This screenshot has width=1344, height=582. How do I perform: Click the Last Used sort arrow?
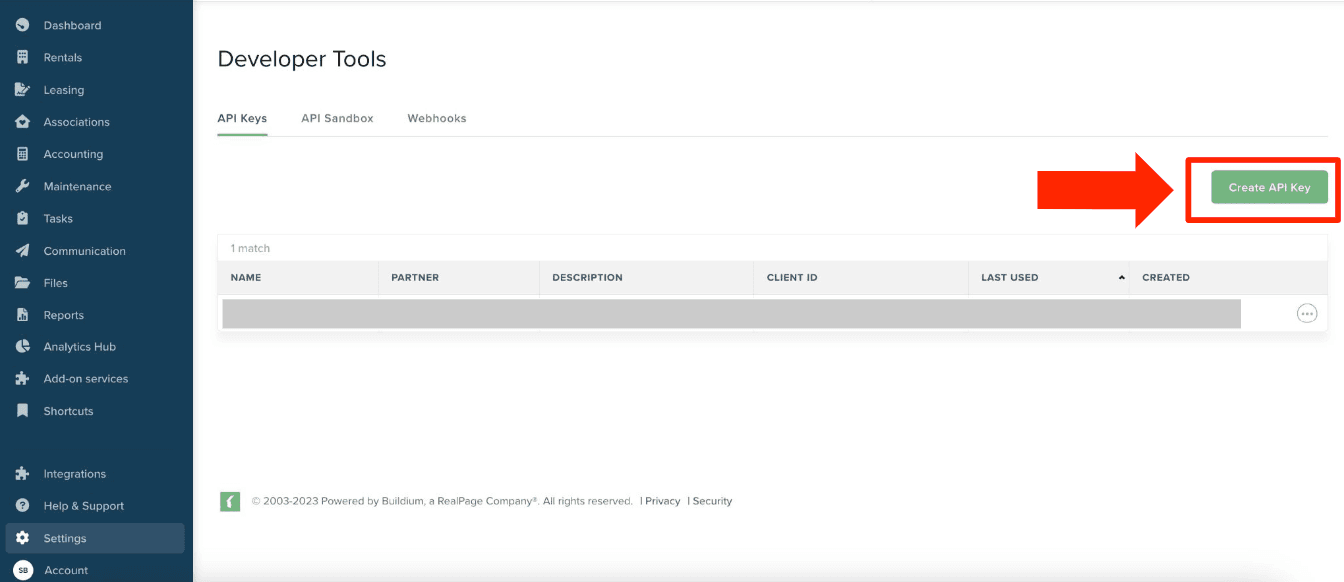pyautogui.click(x=1121, y=277)
